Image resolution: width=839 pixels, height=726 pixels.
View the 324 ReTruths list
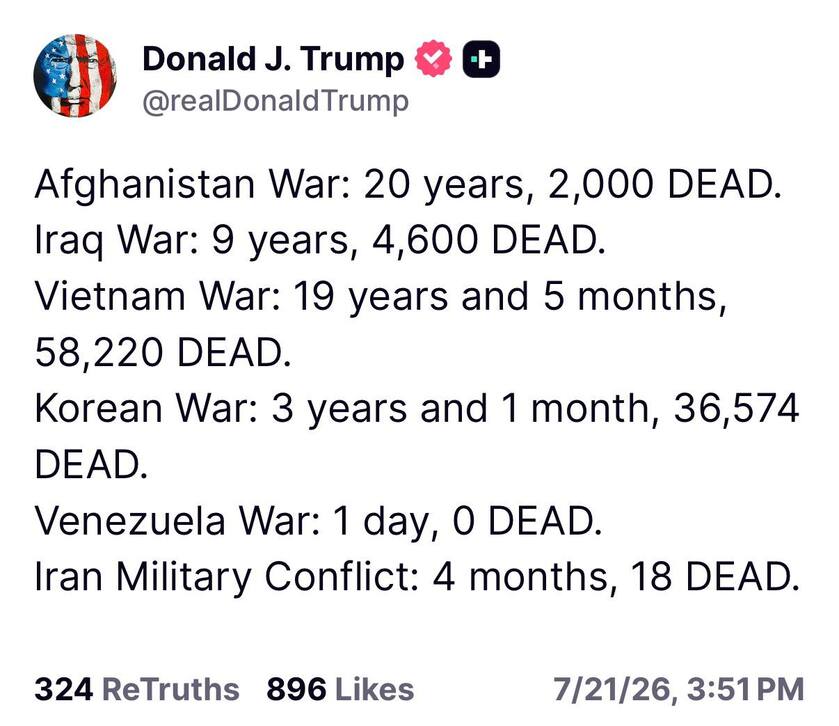137,689
